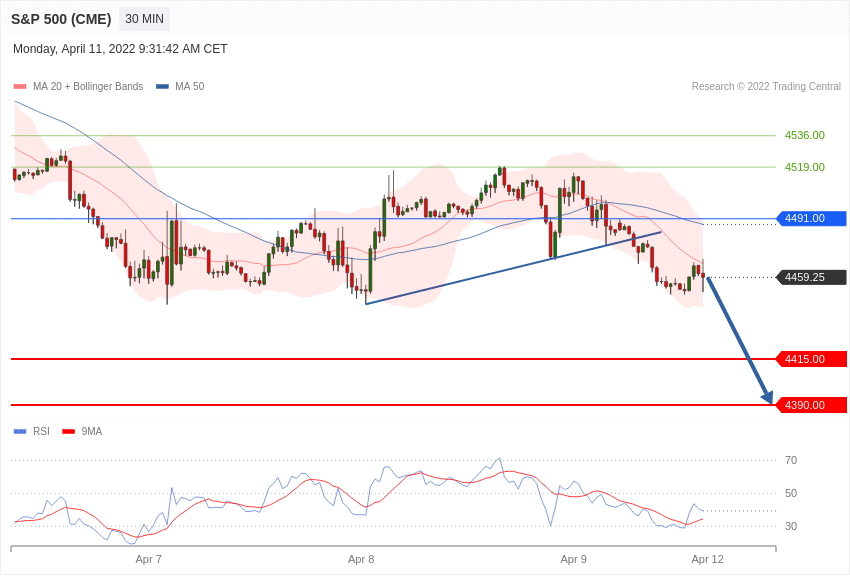Select the 30 MIN timeframe badge
Viewport: 850px width, 576px height.
click(144, 19)
